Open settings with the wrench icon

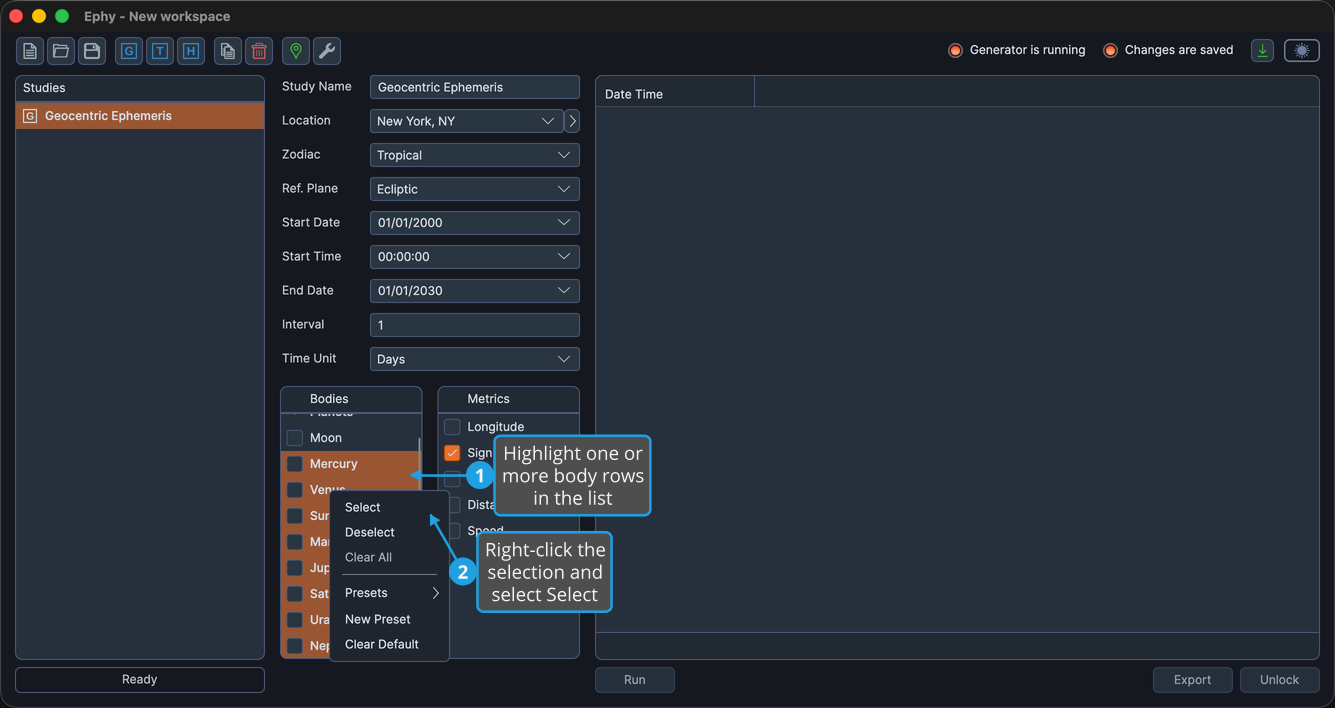[327, 51]
